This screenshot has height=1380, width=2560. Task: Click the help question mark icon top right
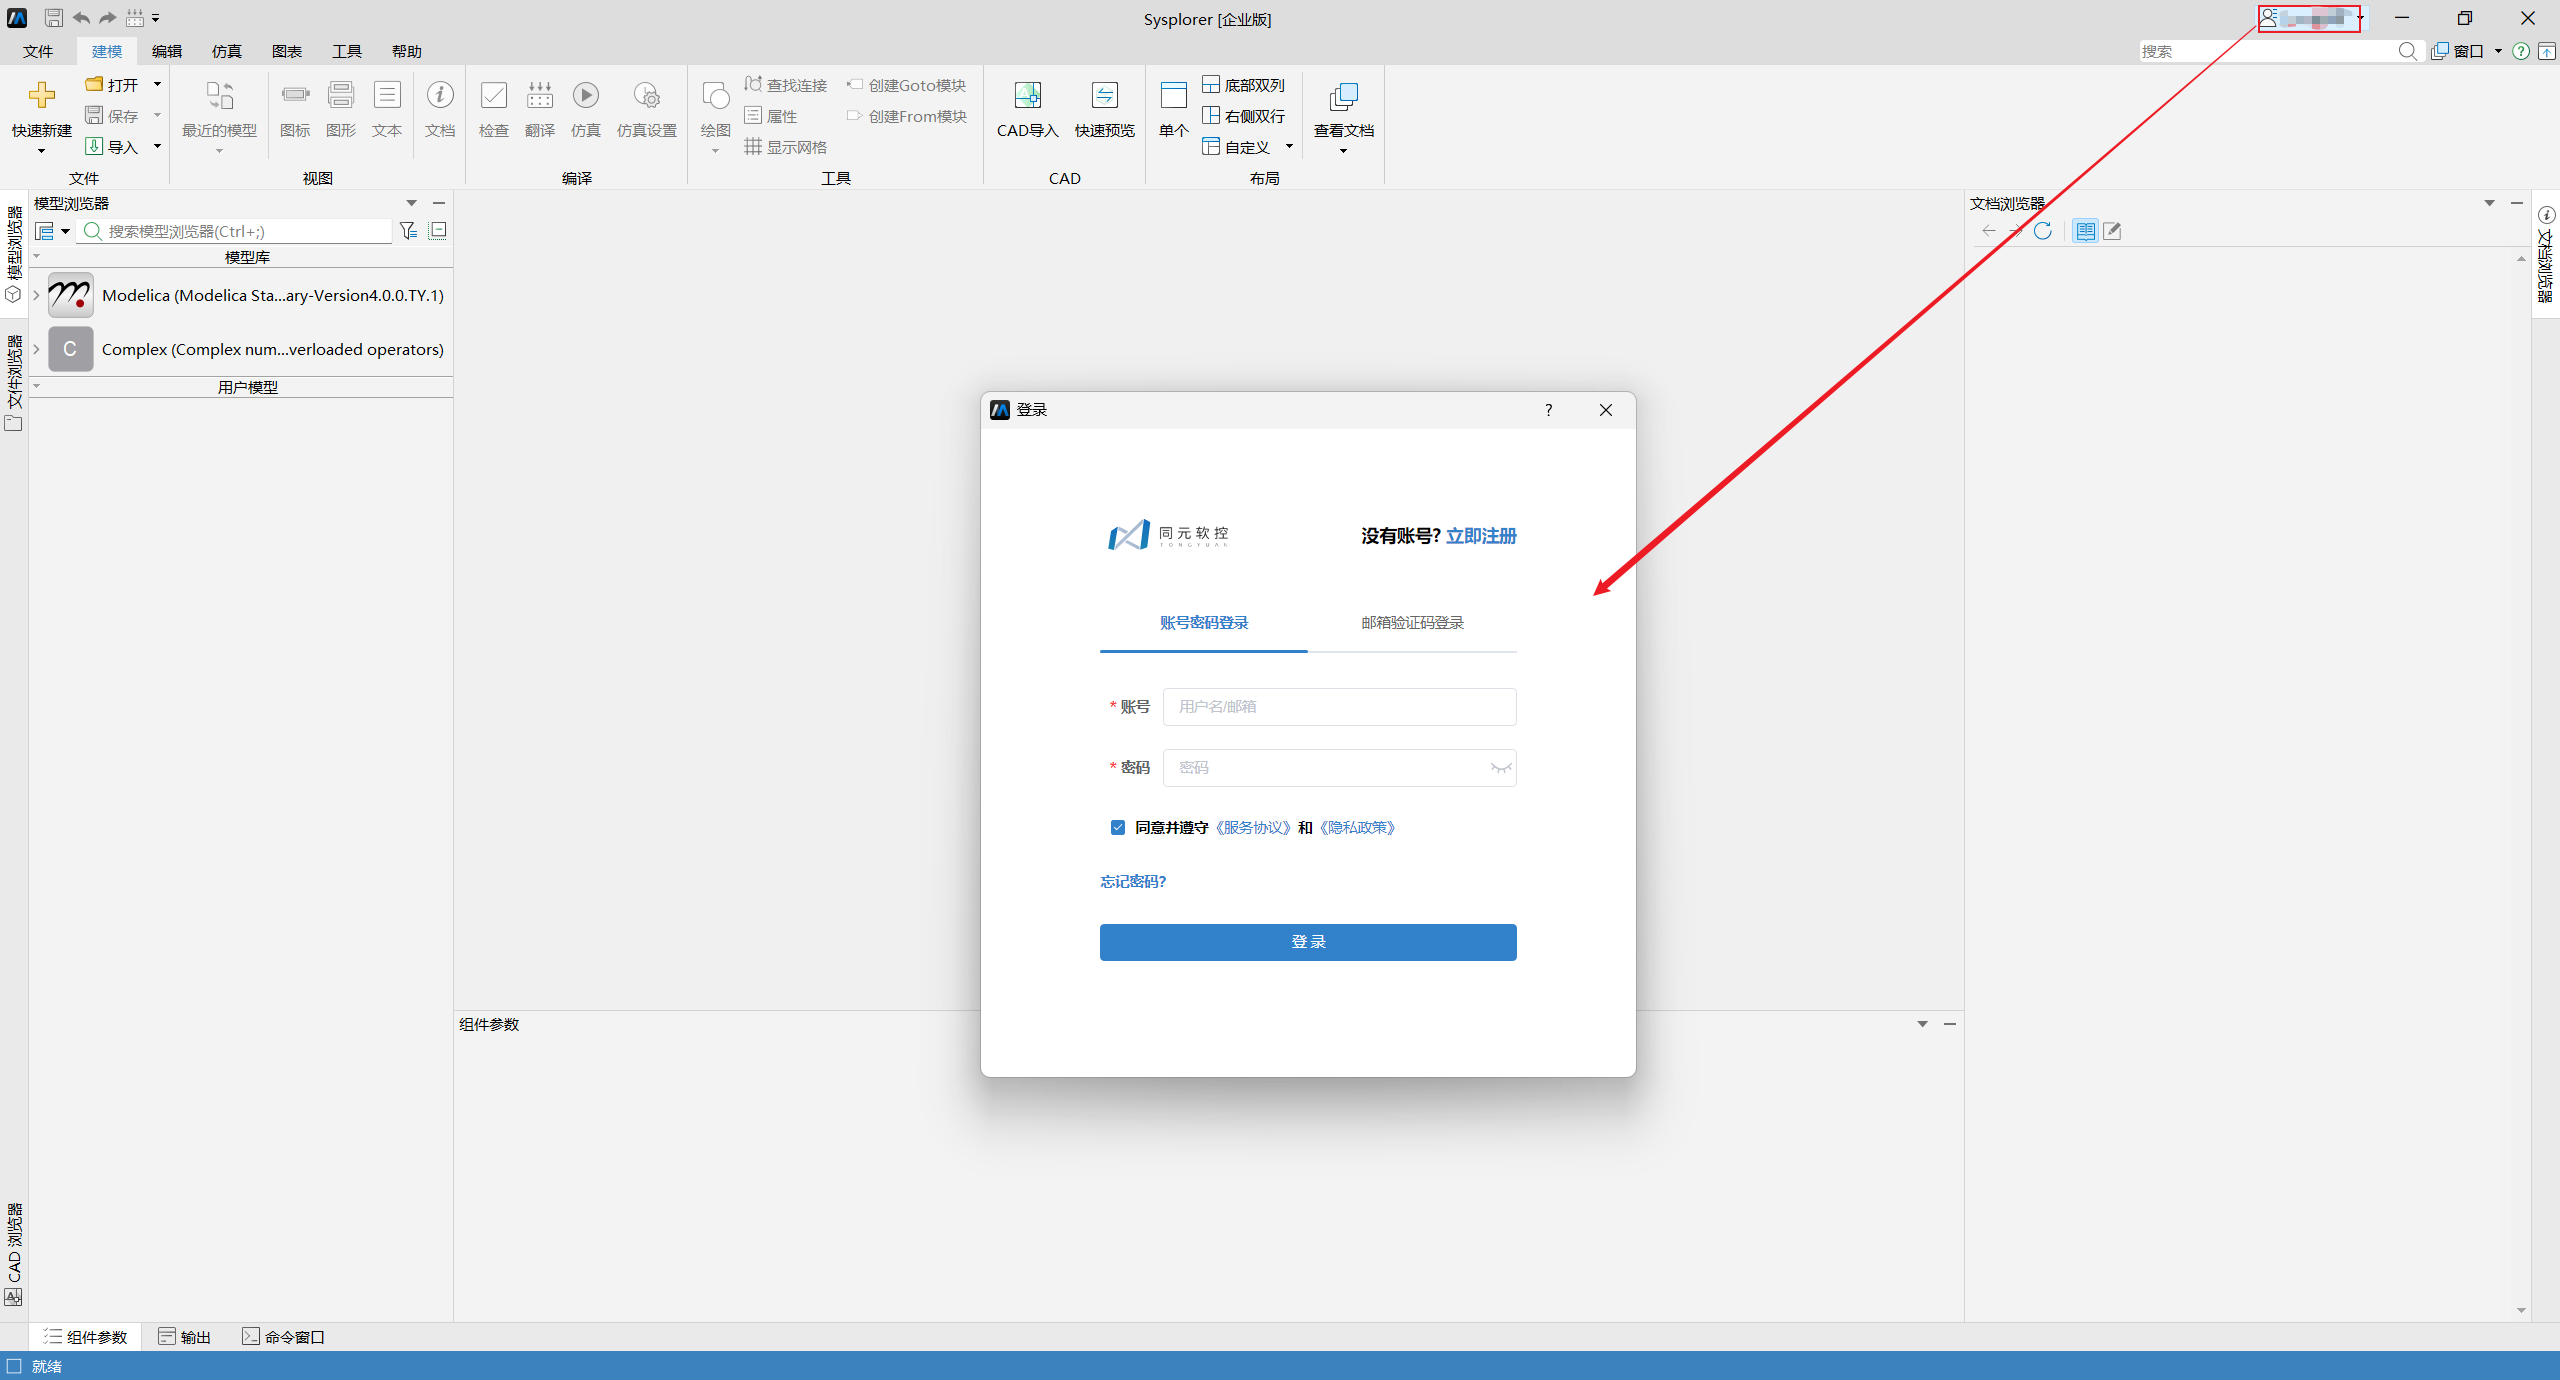click(2521, 51)
